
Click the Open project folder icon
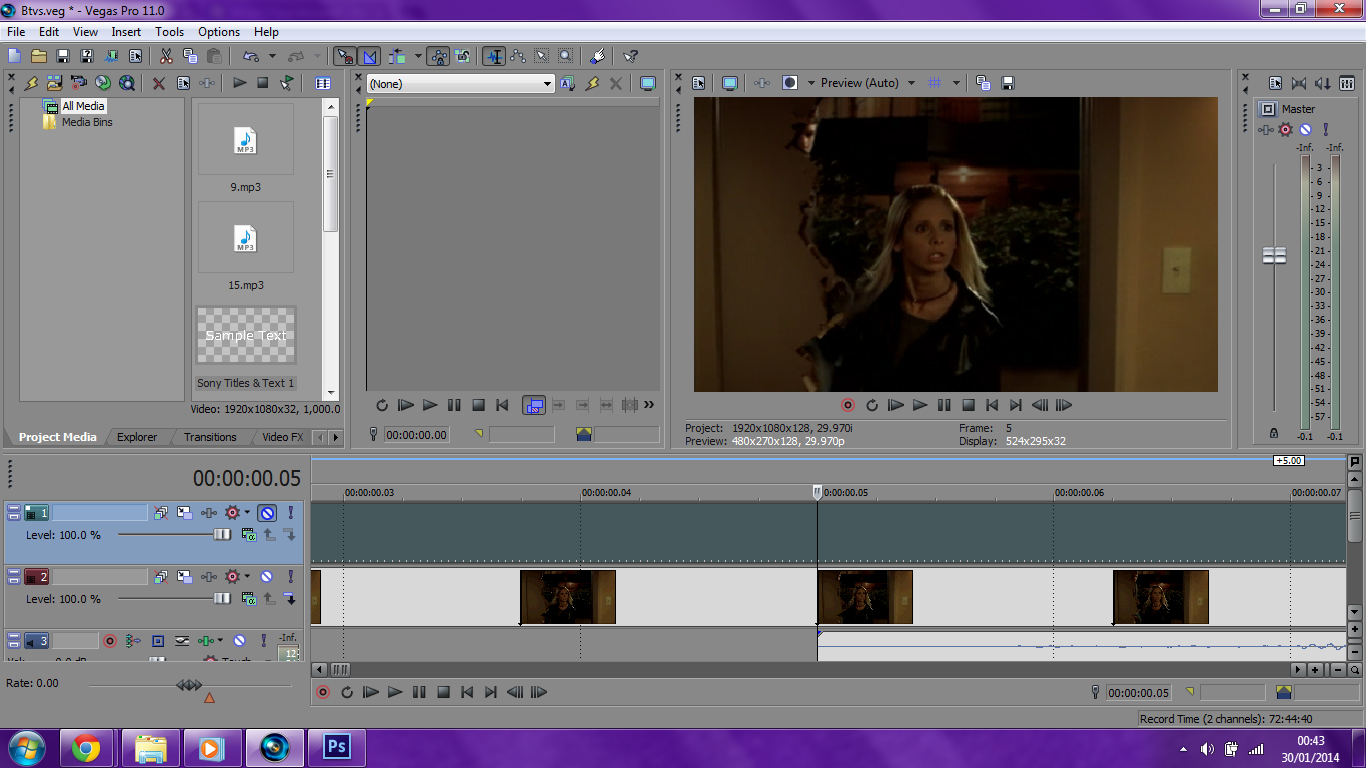click(x=38, y=56)
